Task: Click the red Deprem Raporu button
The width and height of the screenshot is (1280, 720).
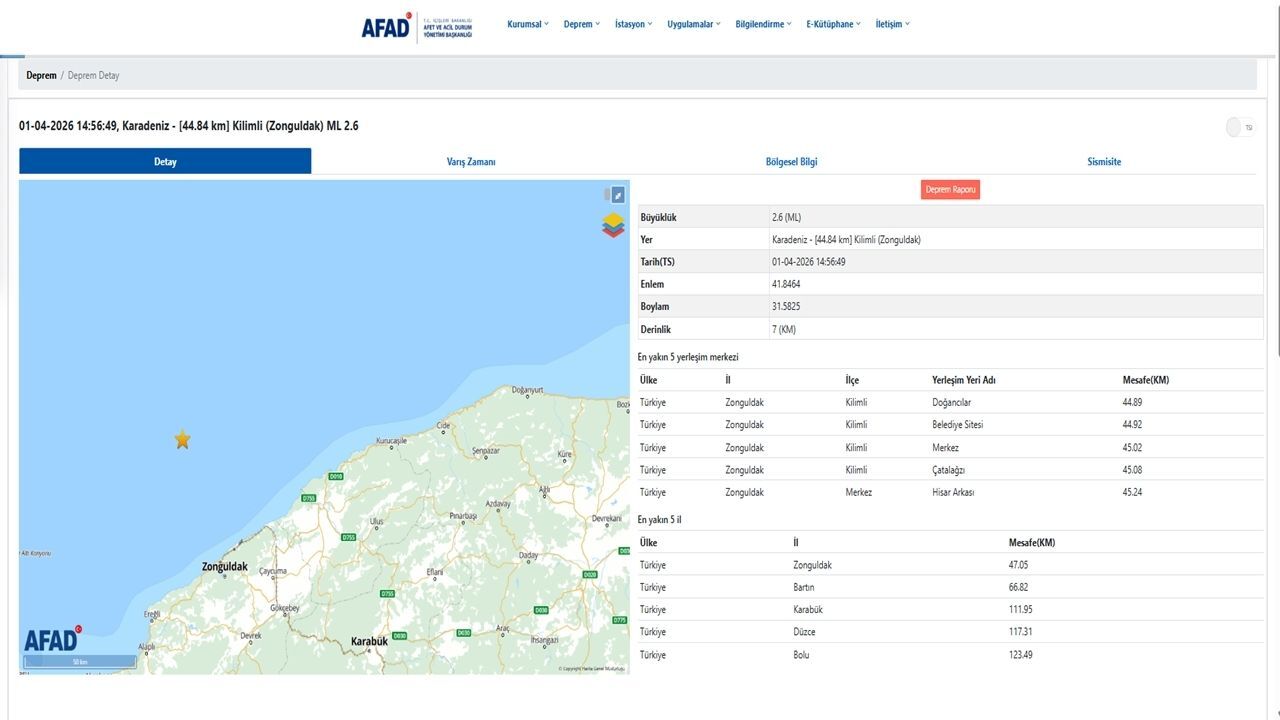Action: click(x=950, y=189)
